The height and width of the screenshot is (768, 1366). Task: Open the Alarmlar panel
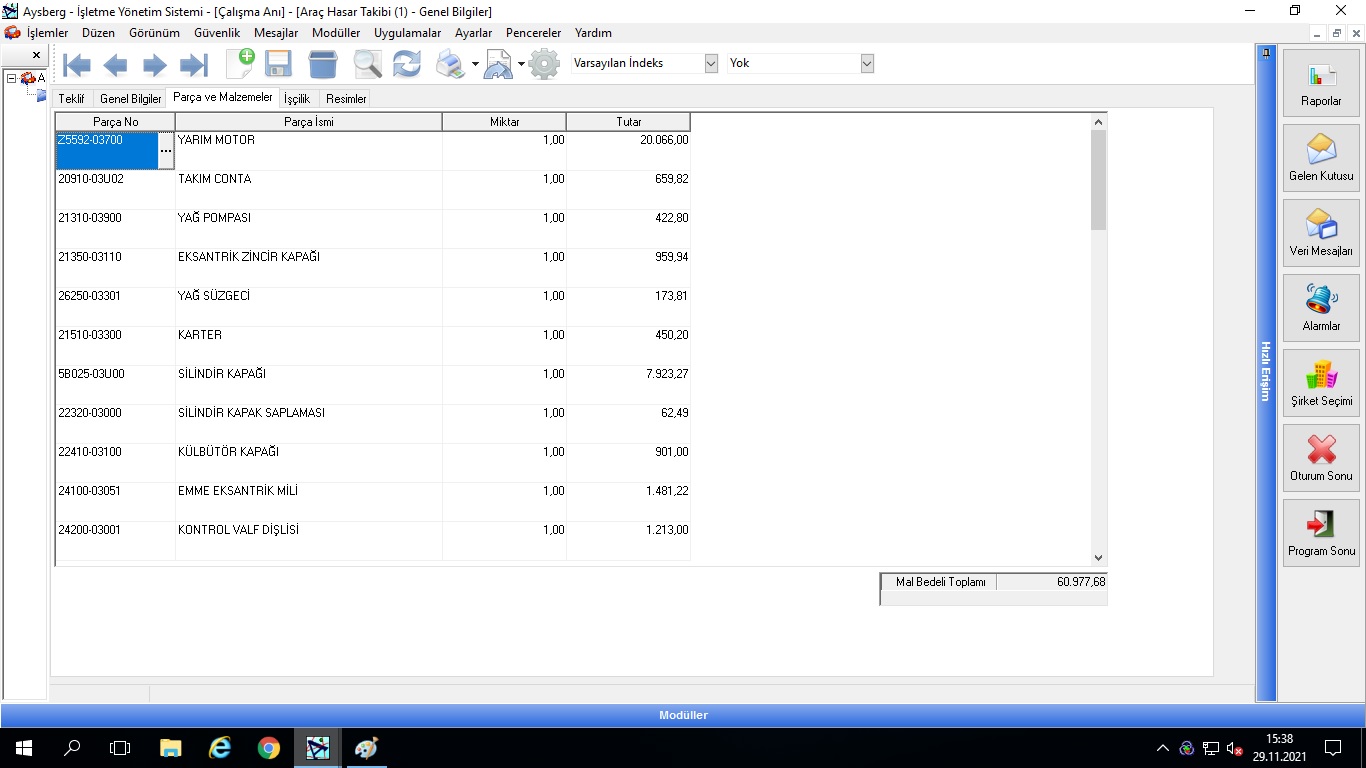[x=1321, y=308]
